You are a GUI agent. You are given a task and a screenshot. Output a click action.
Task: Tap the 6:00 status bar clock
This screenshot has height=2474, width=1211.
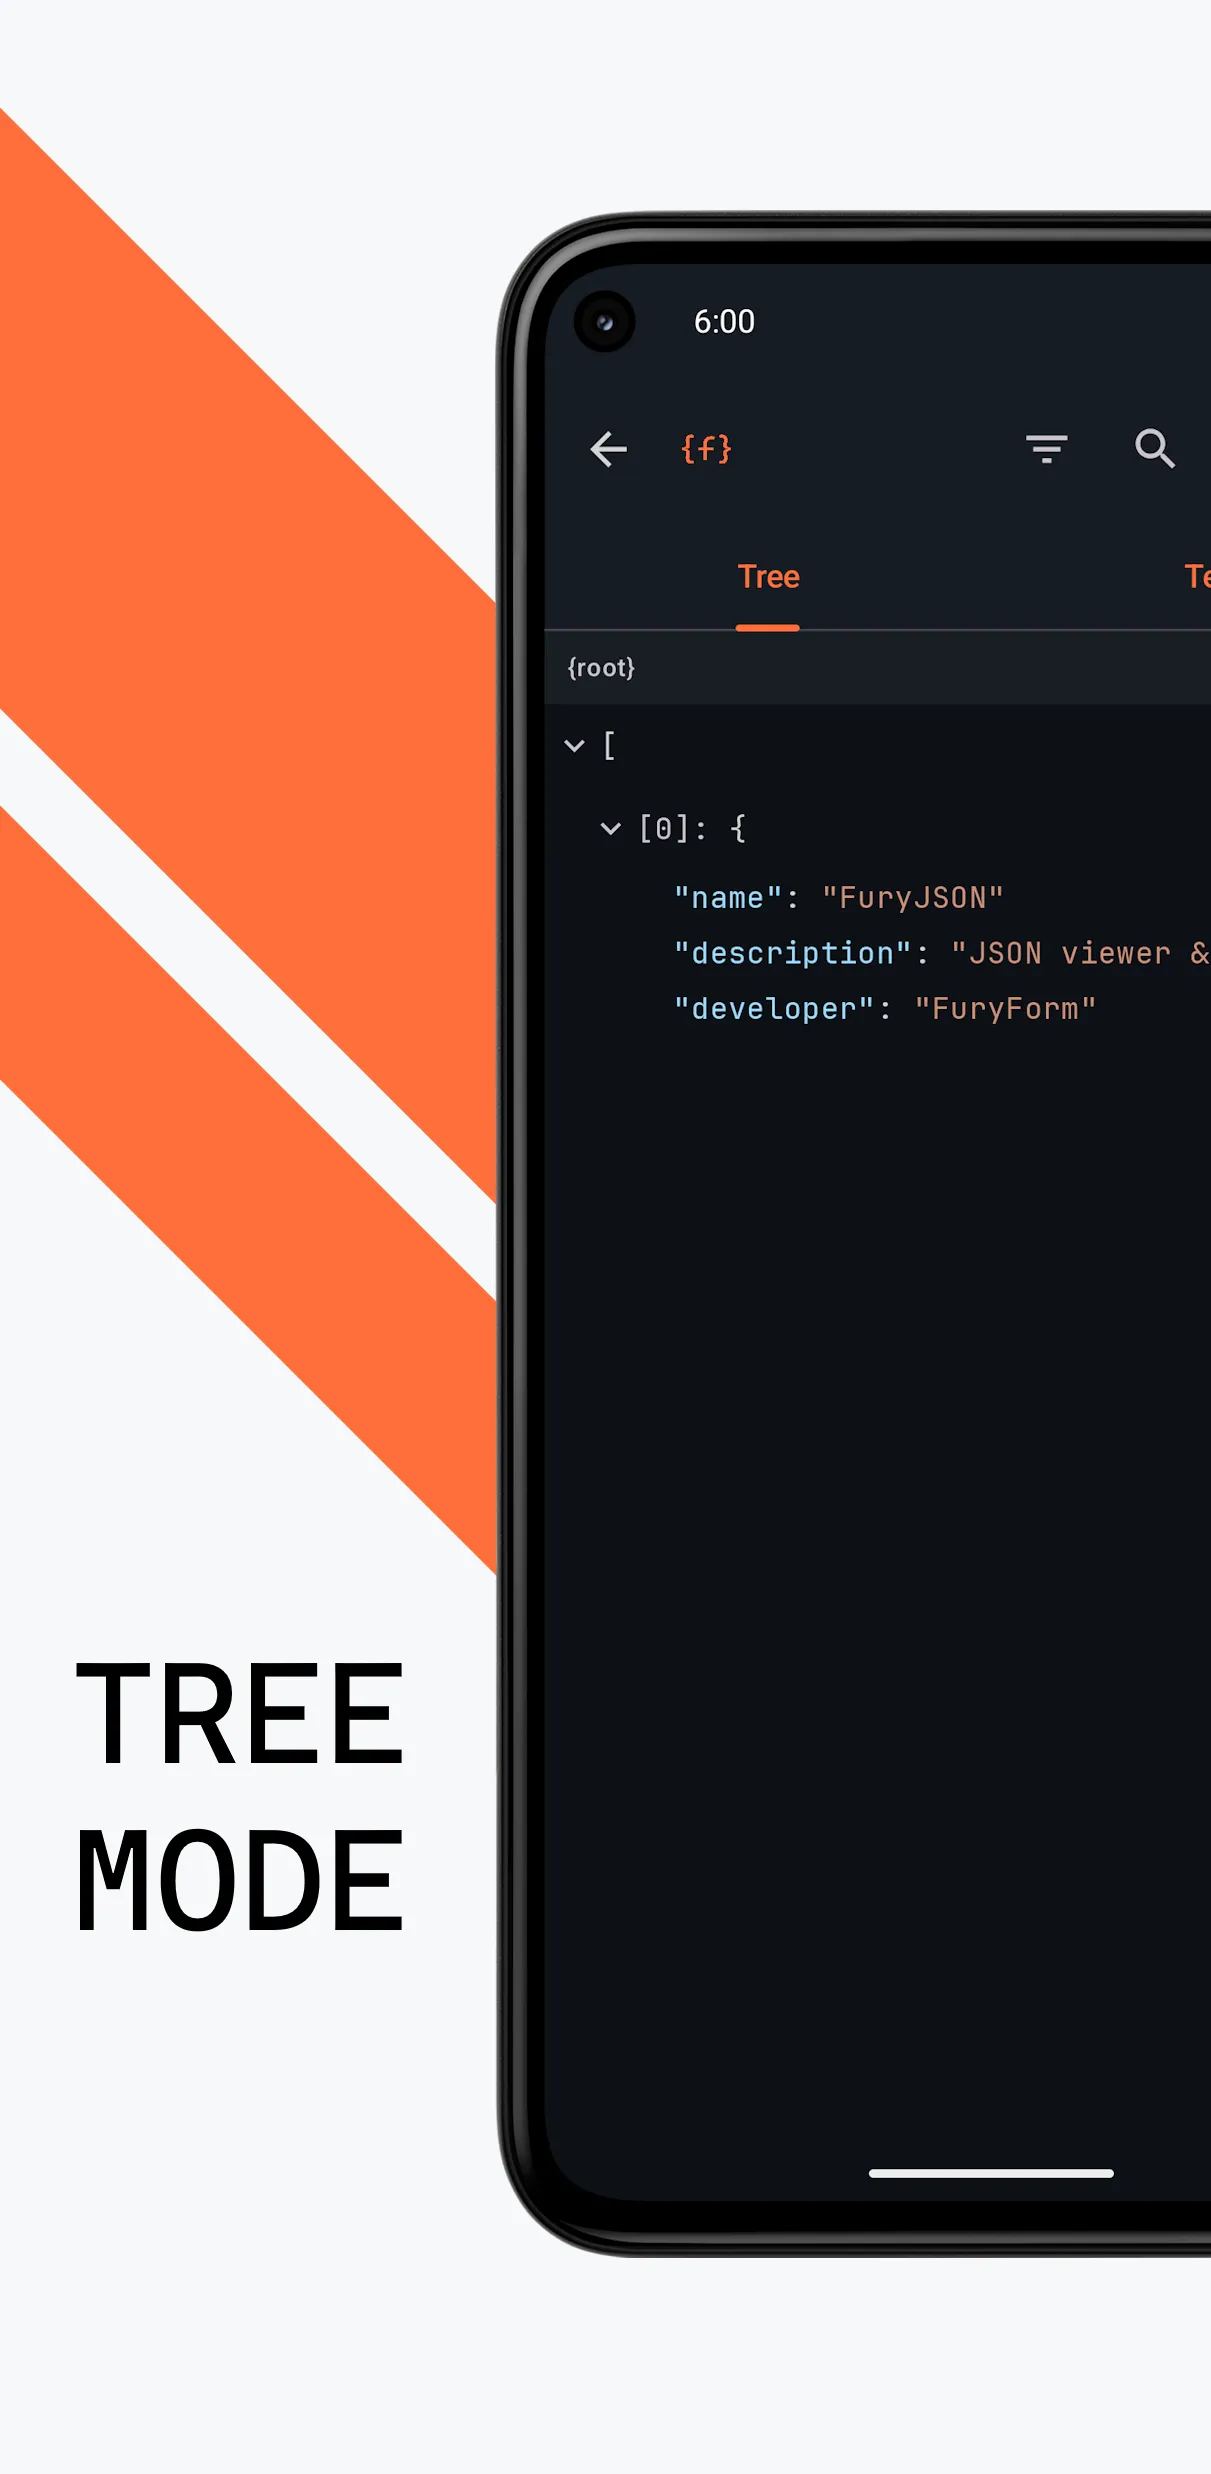pyautogui.click(x=724, y=322)
